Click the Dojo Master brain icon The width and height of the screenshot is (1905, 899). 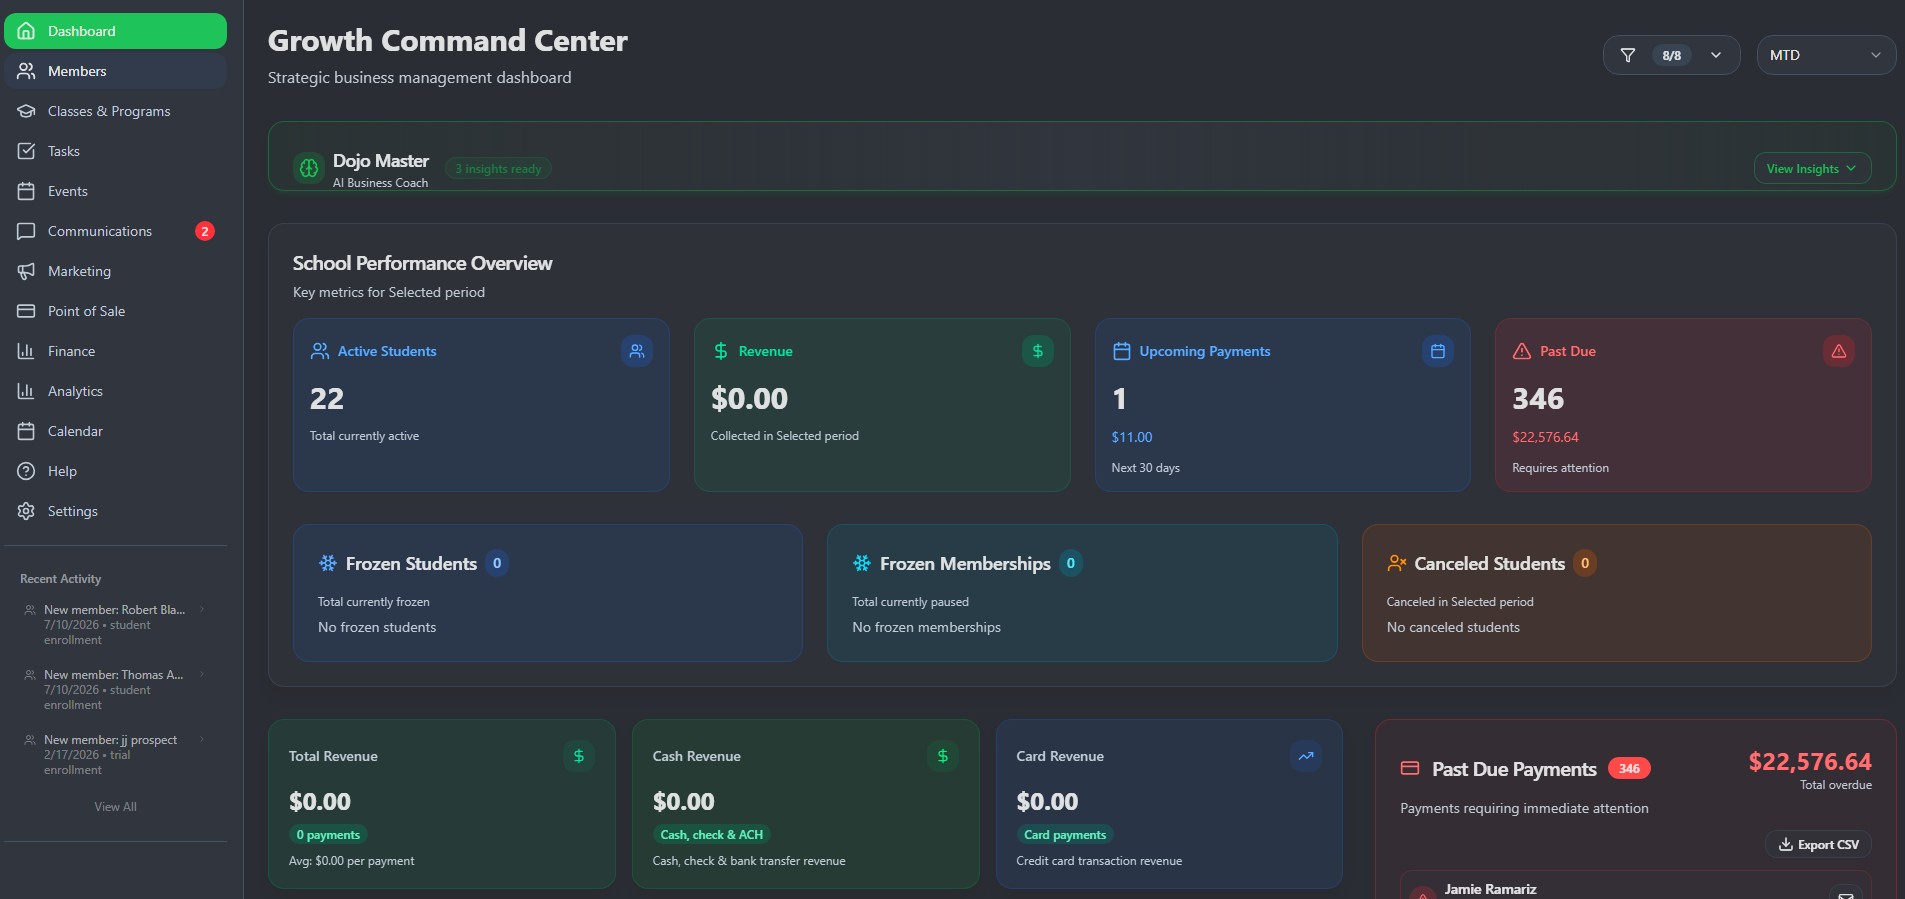(x=309, y=169)
